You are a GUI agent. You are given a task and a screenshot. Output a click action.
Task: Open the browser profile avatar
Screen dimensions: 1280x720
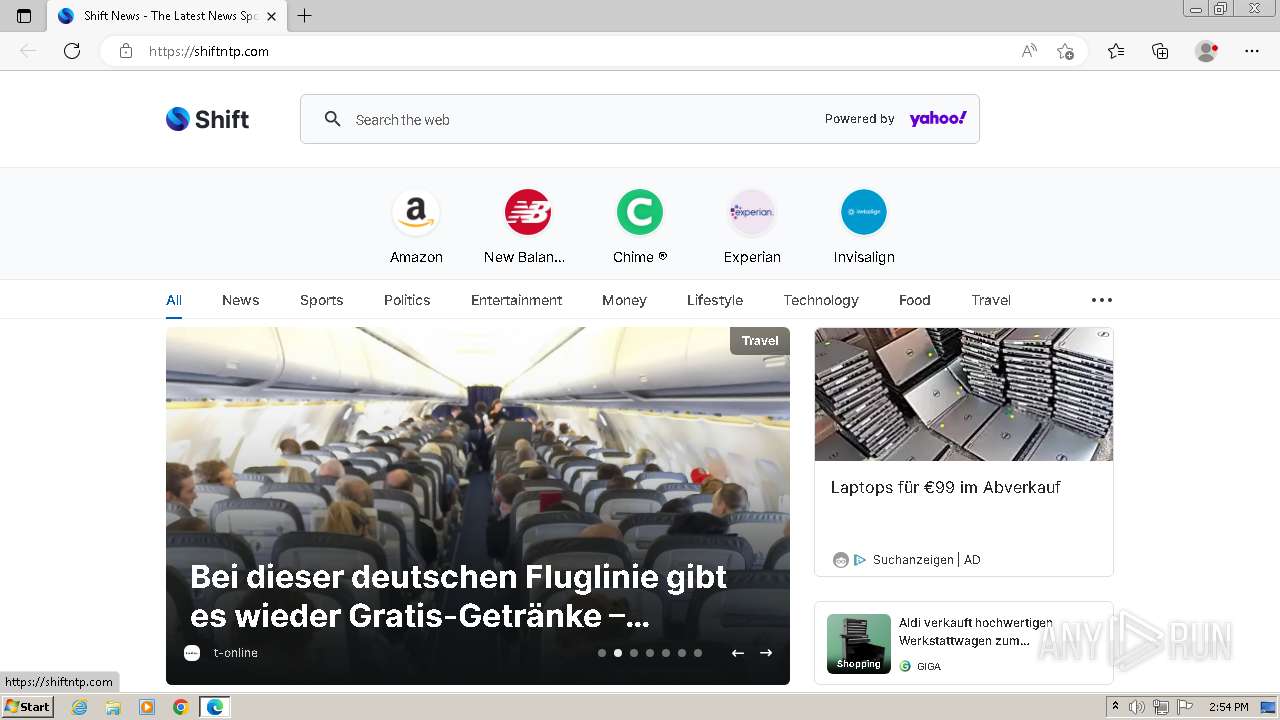(1206, 51)
